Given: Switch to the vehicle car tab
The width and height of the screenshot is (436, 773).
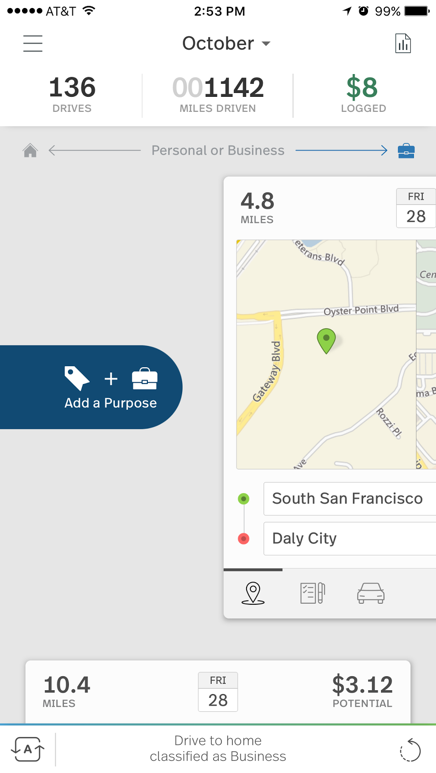Looking at the screenshot, I should [x=371, y=593].
